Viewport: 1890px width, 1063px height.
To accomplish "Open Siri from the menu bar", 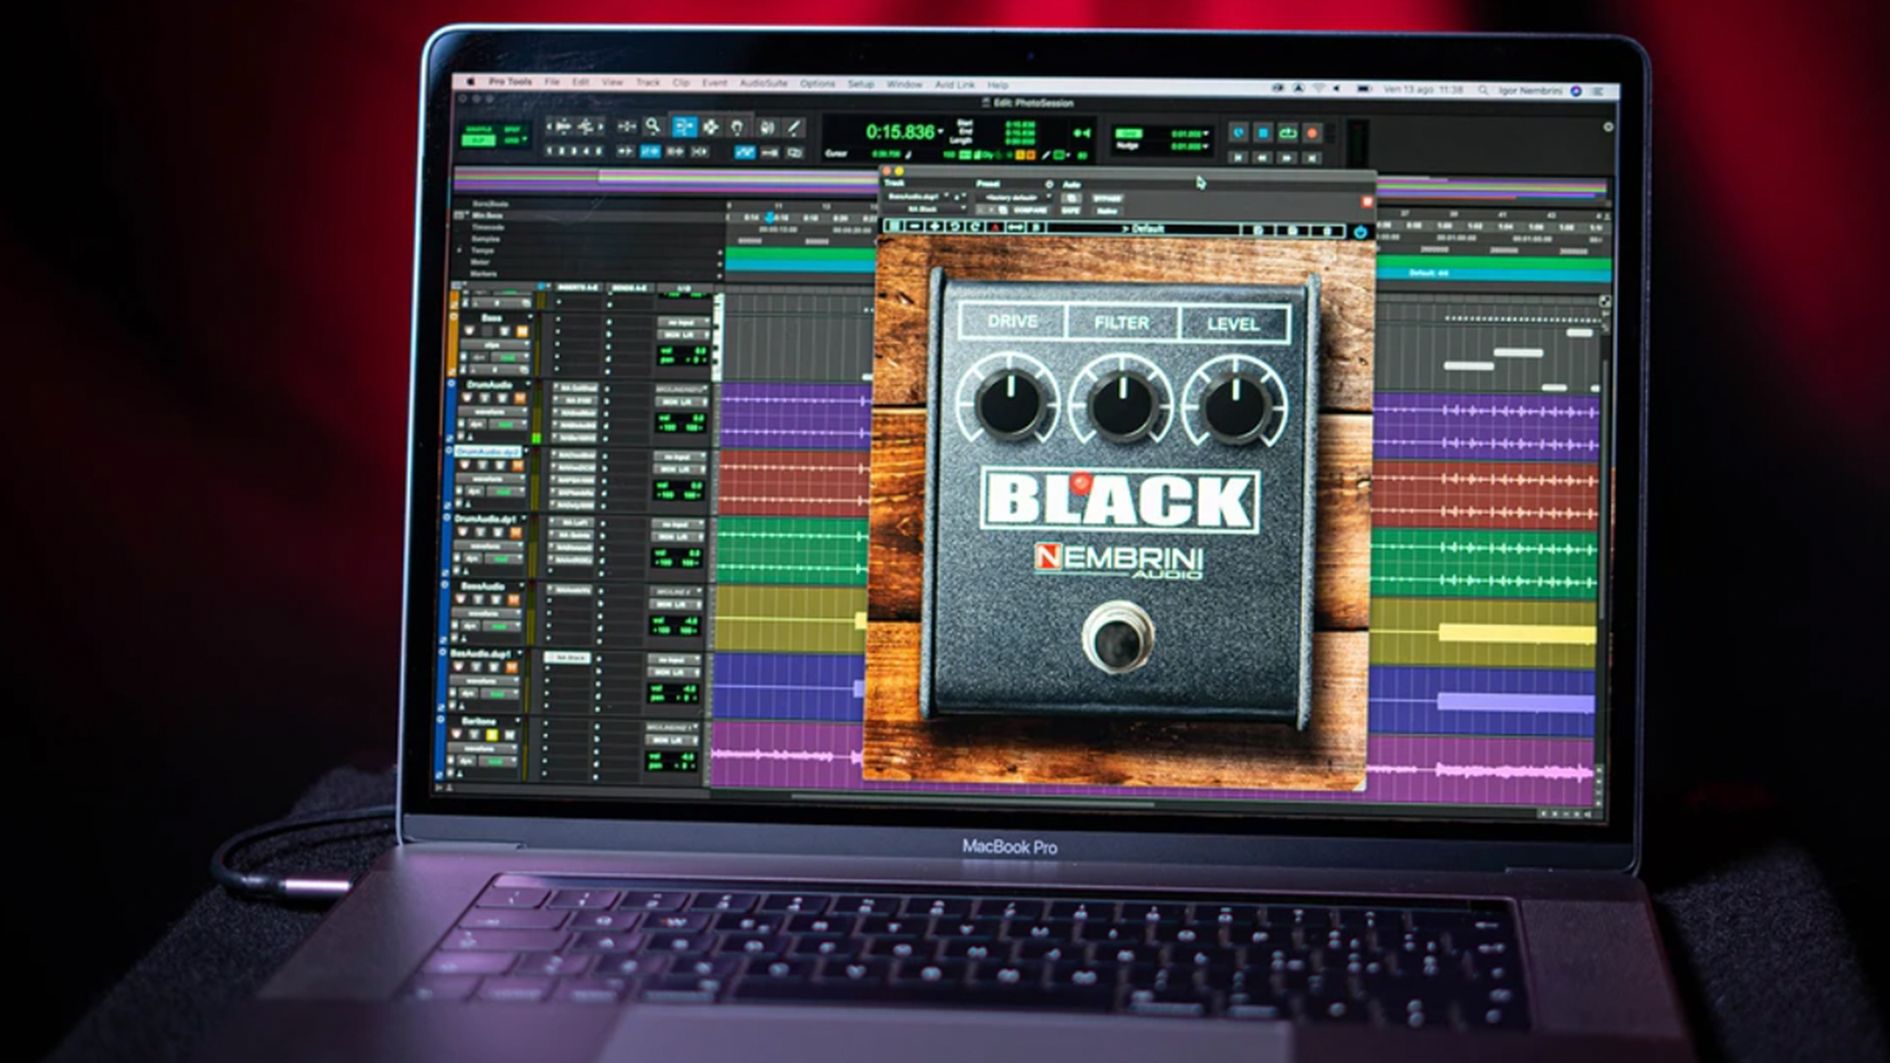I will (1576, 91).
